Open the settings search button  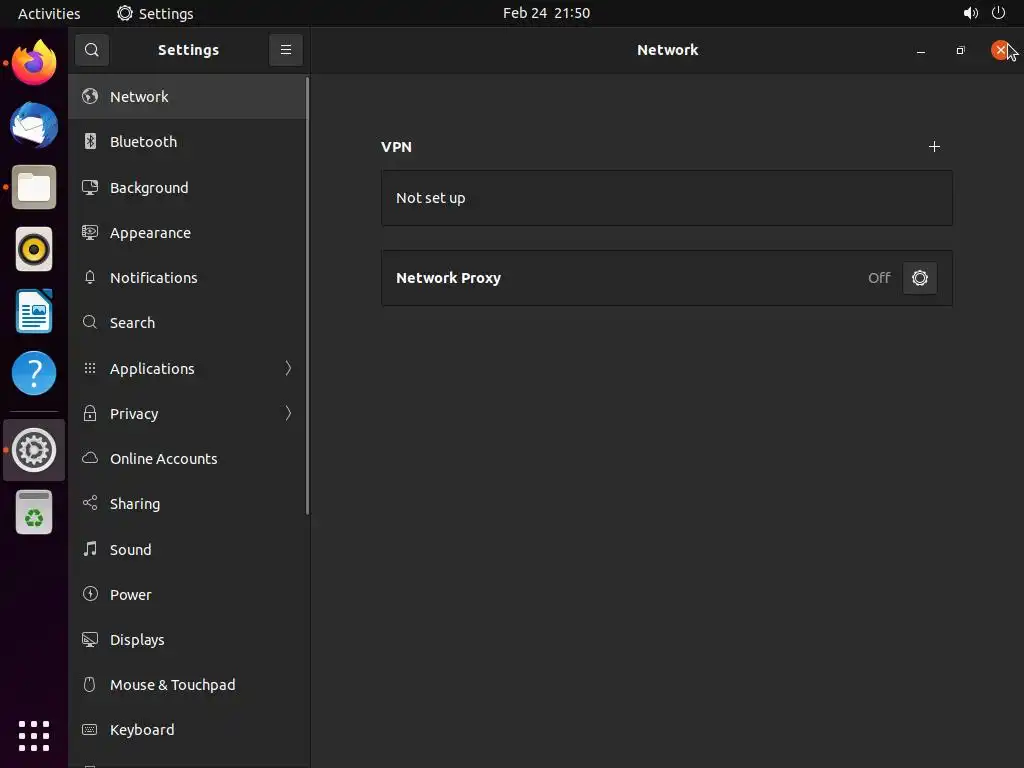coord(91,50)
